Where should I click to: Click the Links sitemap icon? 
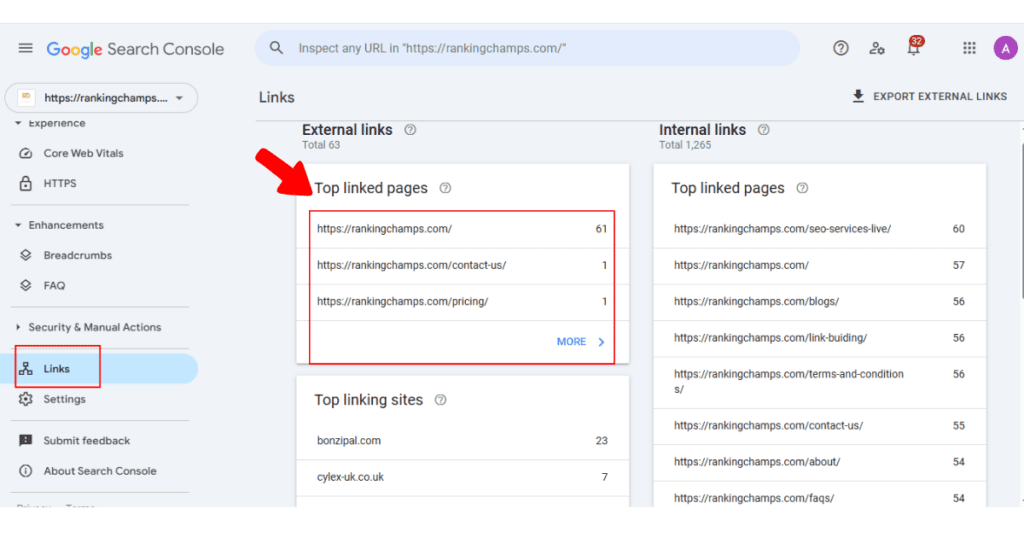(x=25, y=369)
